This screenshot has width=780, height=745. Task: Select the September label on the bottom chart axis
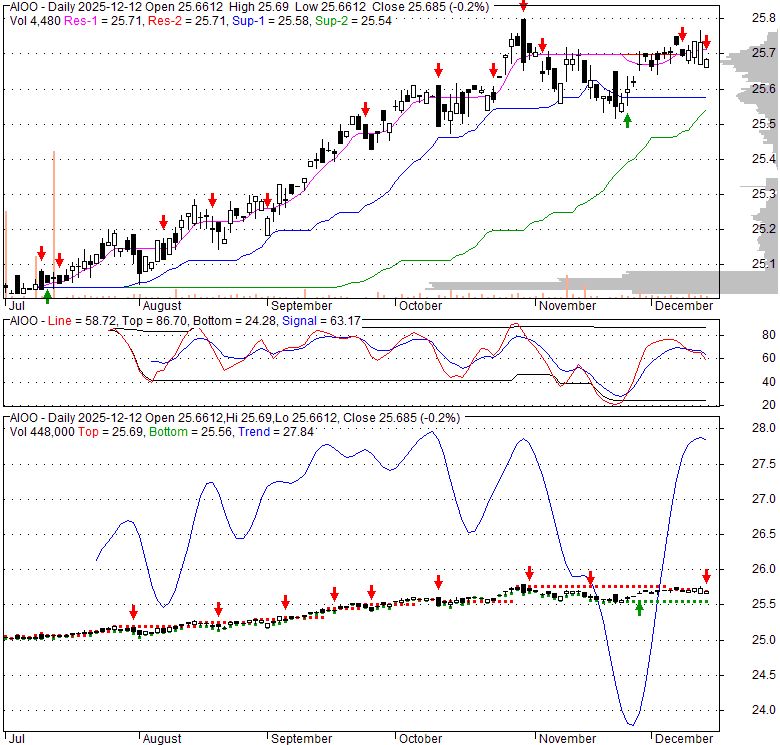301,738
